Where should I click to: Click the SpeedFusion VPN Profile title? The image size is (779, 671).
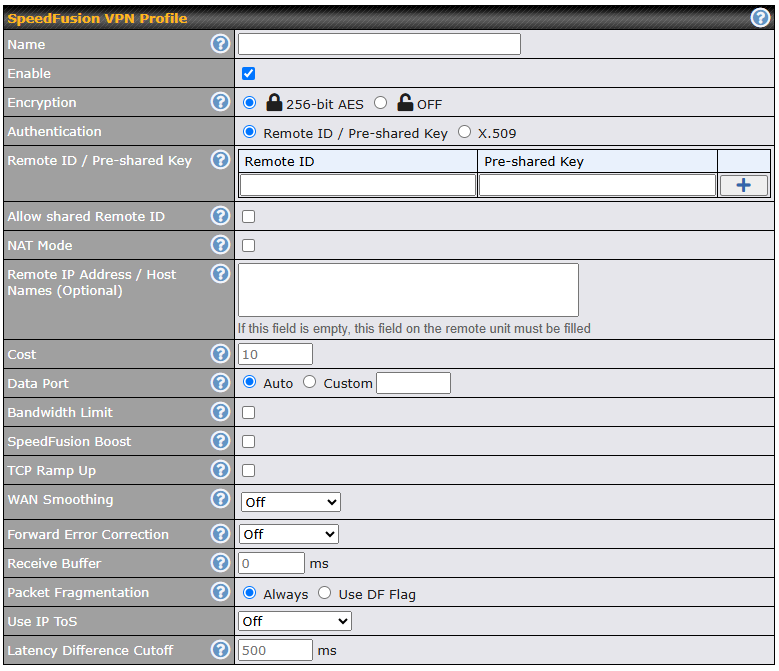pyautogui.click(x=97, y=18)
